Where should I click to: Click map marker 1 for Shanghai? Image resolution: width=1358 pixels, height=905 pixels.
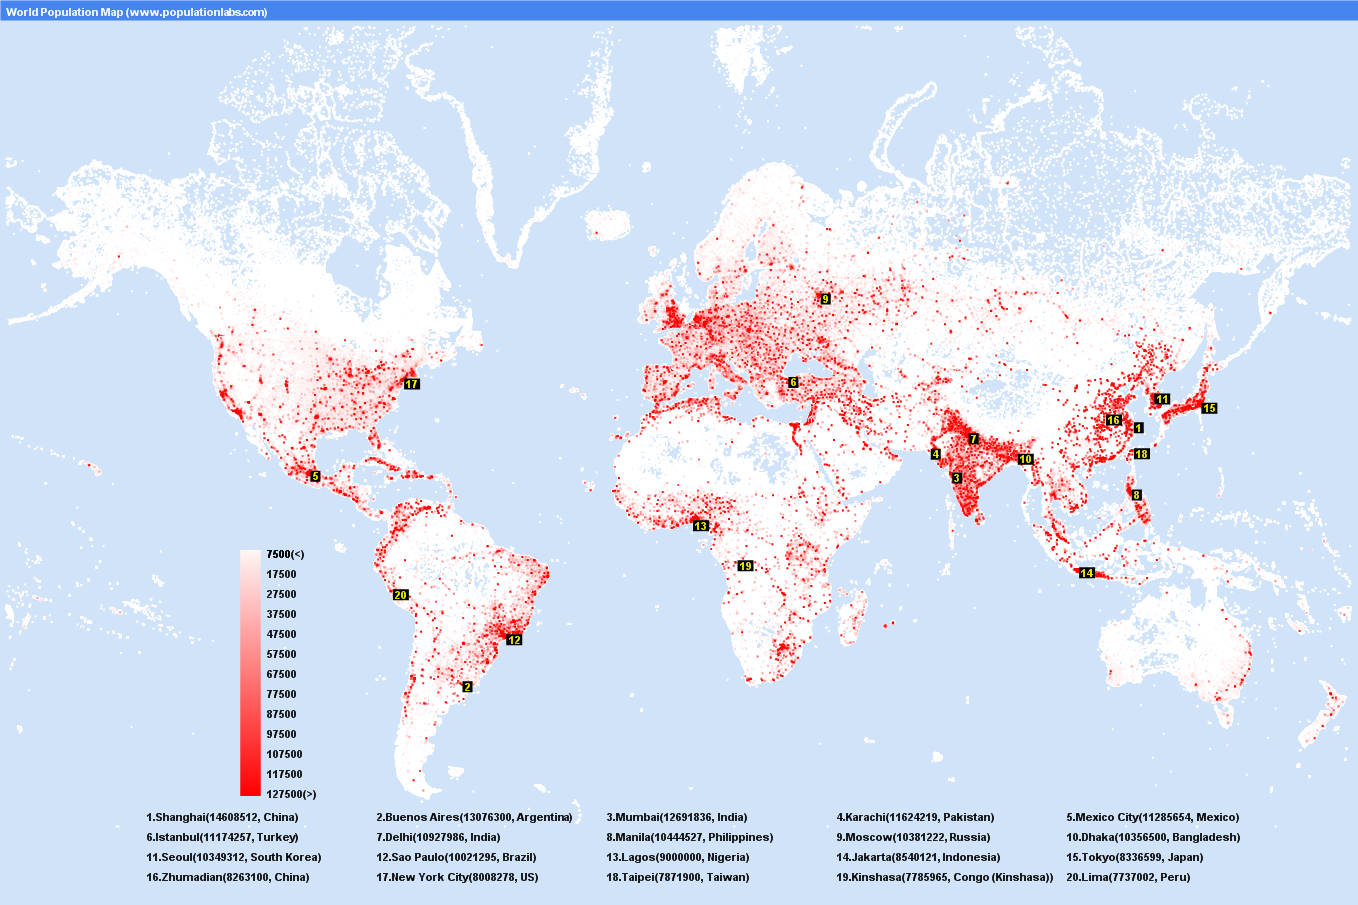coord(1138,428)
